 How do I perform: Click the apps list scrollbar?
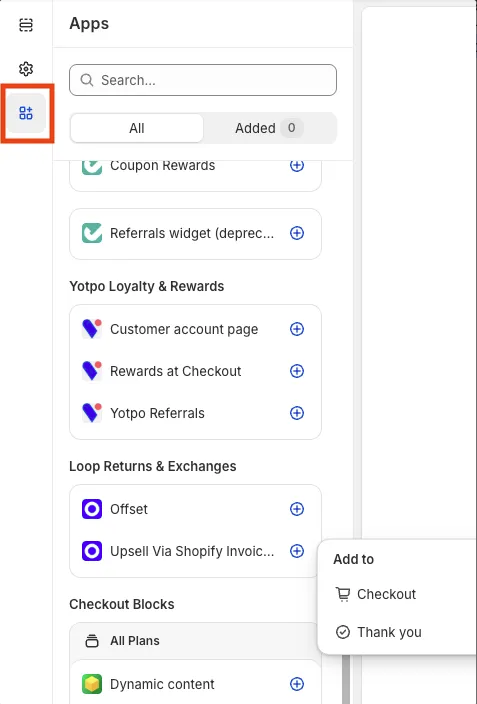(x=346, y=678)
